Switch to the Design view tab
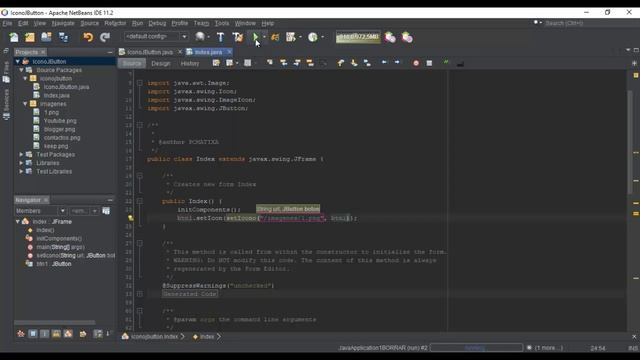The height and width of the screenshot is (360, 640). coord(161,63)
